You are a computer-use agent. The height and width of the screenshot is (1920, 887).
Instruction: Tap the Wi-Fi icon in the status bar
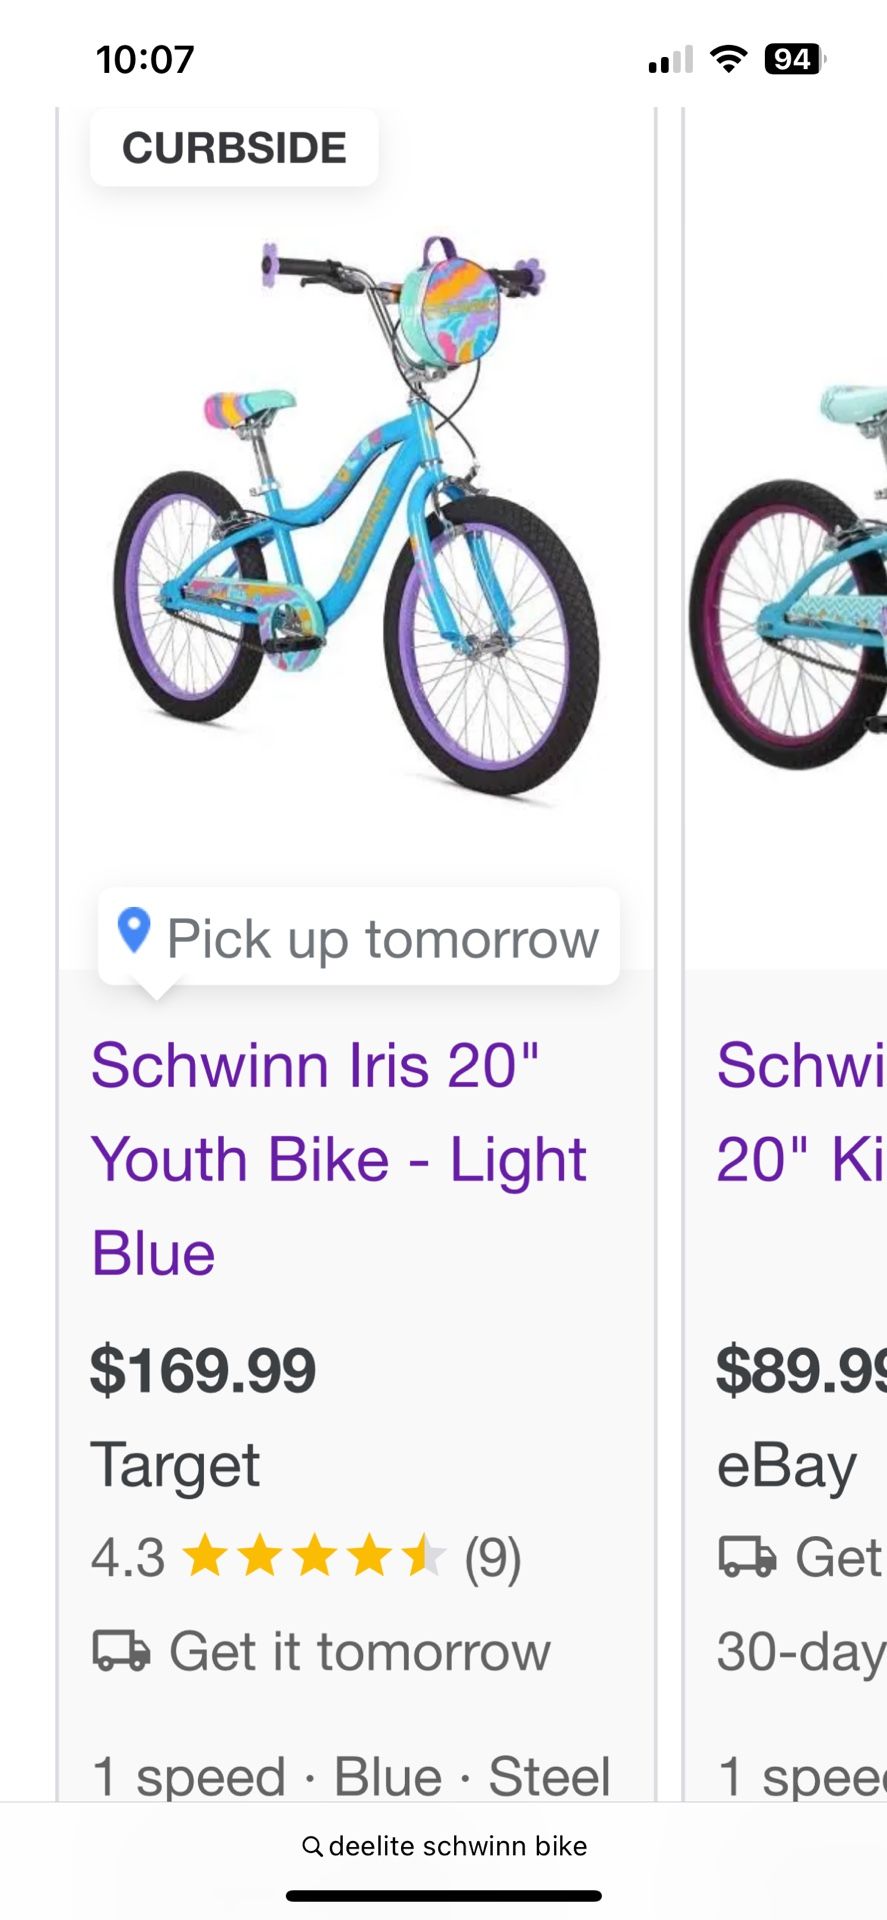click(729, 59)
